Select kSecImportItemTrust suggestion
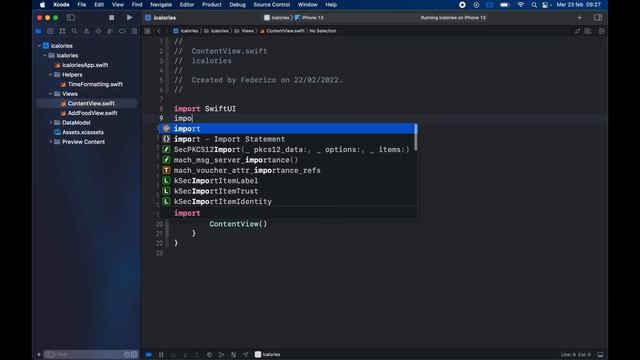The width and height of the screenshot is (640, 360). click(288, 191)
